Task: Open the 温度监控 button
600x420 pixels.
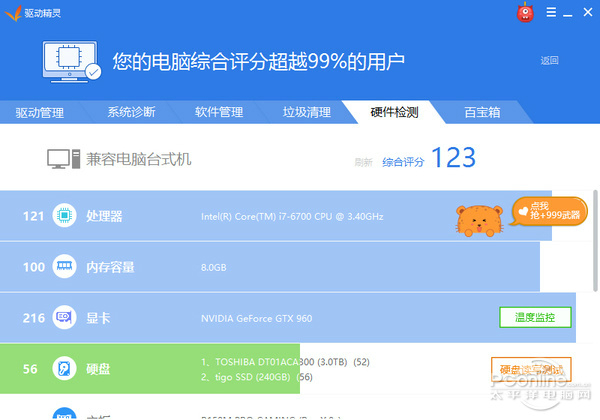Action: (x=535, y=317)
